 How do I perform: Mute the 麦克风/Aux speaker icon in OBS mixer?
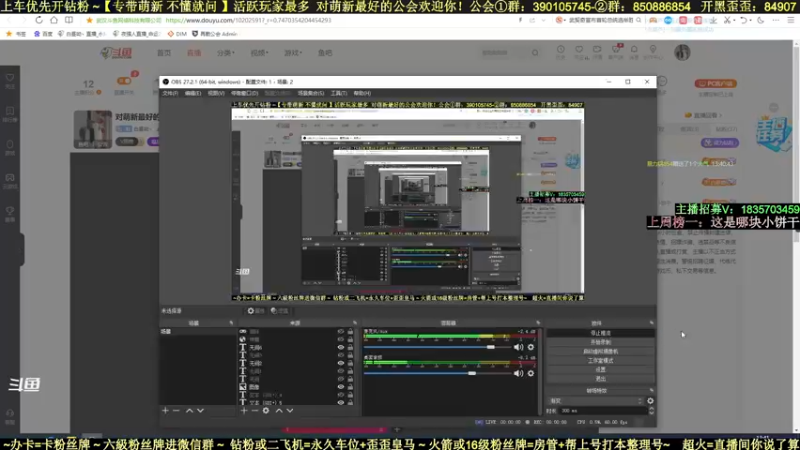[518, 347]
